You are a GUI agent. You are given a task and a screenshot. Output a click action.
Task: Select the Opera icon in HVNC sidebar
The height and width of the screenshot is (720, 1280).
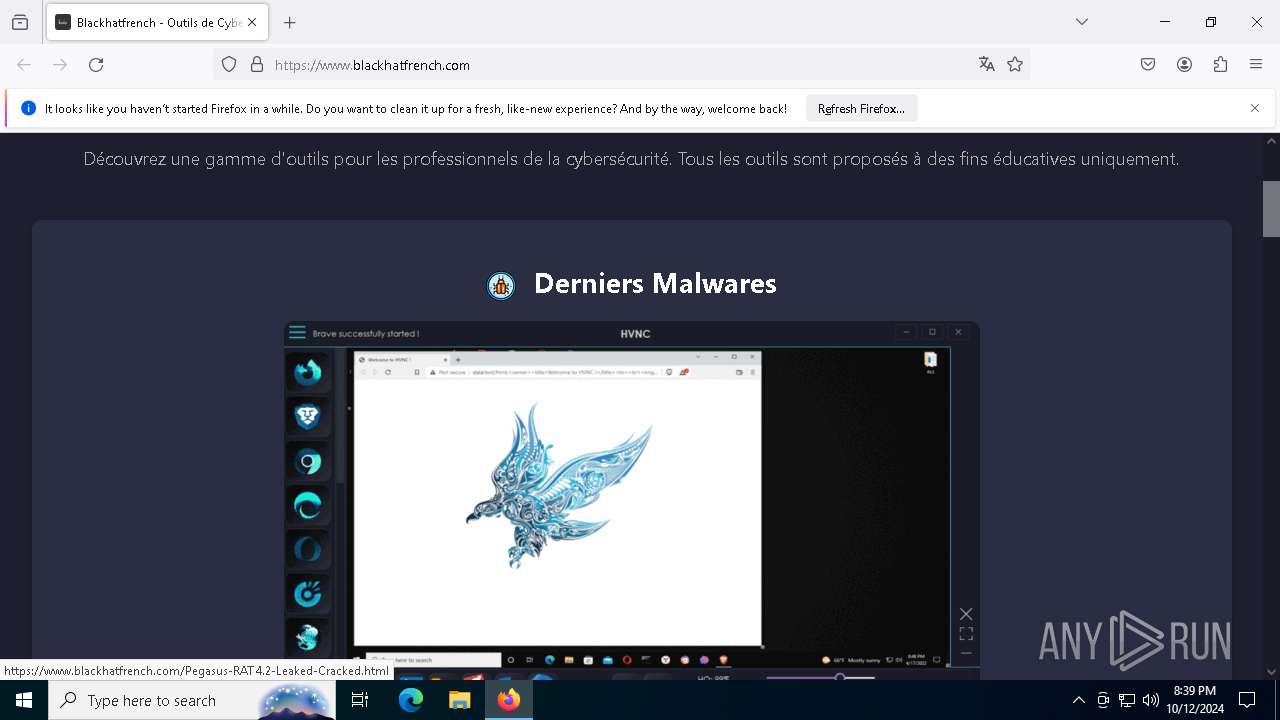(308, 549)
